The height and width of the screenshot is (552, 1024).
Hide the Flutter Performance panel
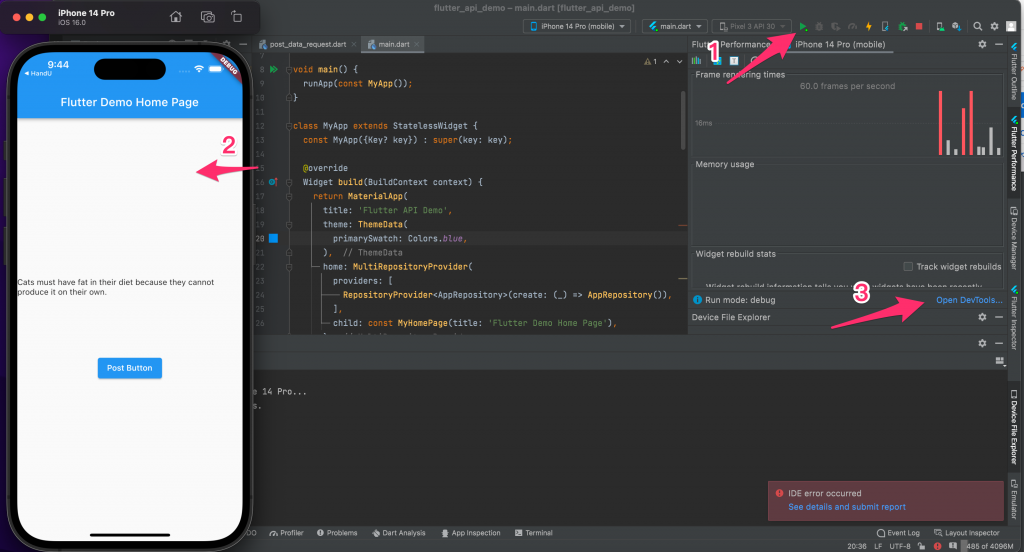click(999, 44)
